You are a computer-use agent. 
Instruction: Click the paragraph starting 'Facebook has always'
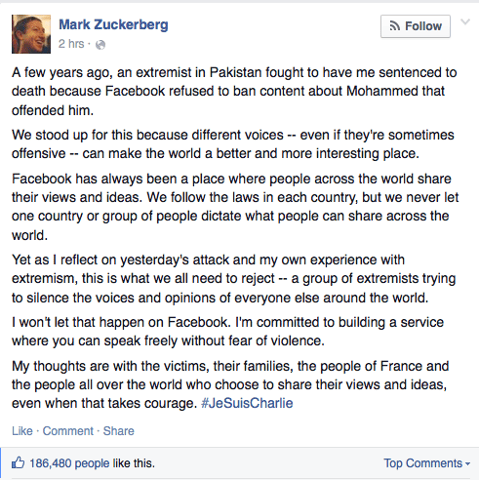tap(235, 207)
